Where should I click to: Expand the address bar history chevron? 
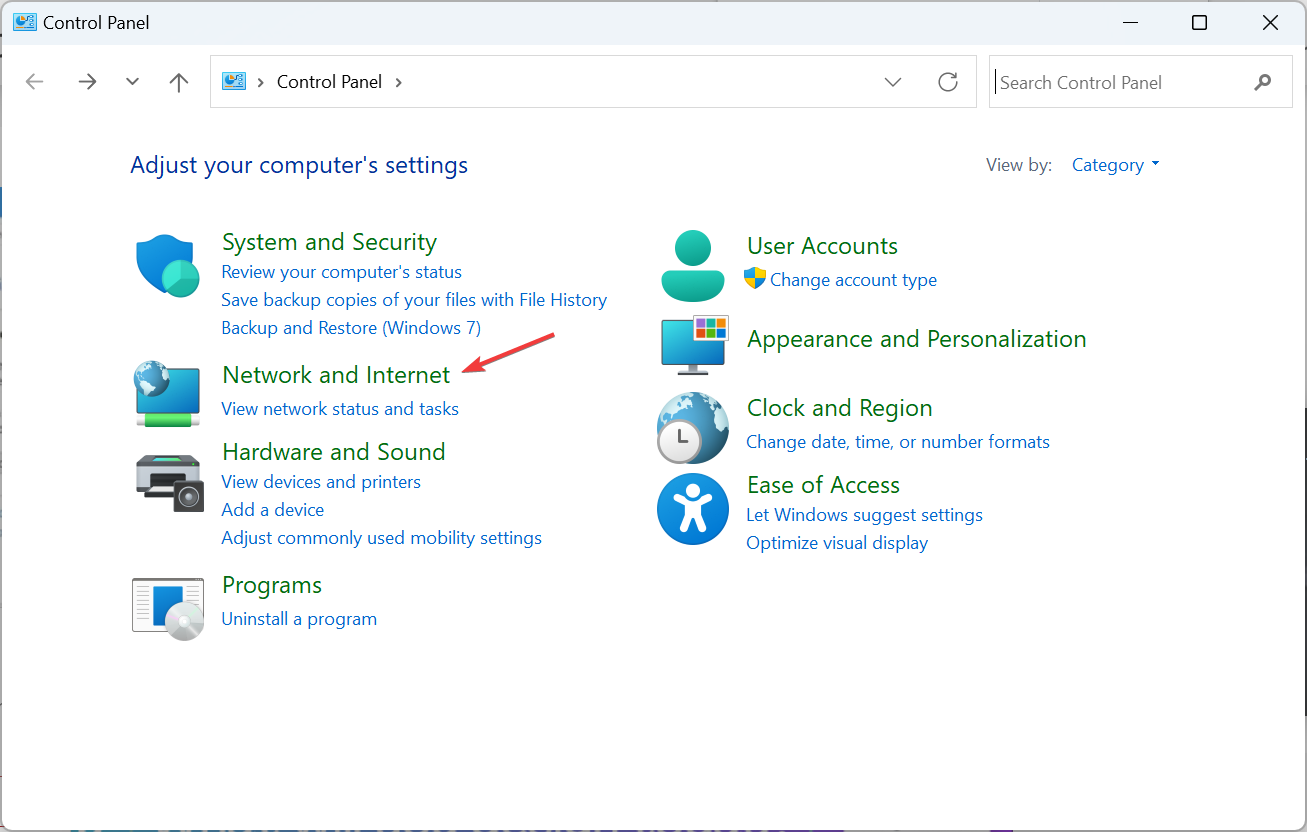[892, 81]
